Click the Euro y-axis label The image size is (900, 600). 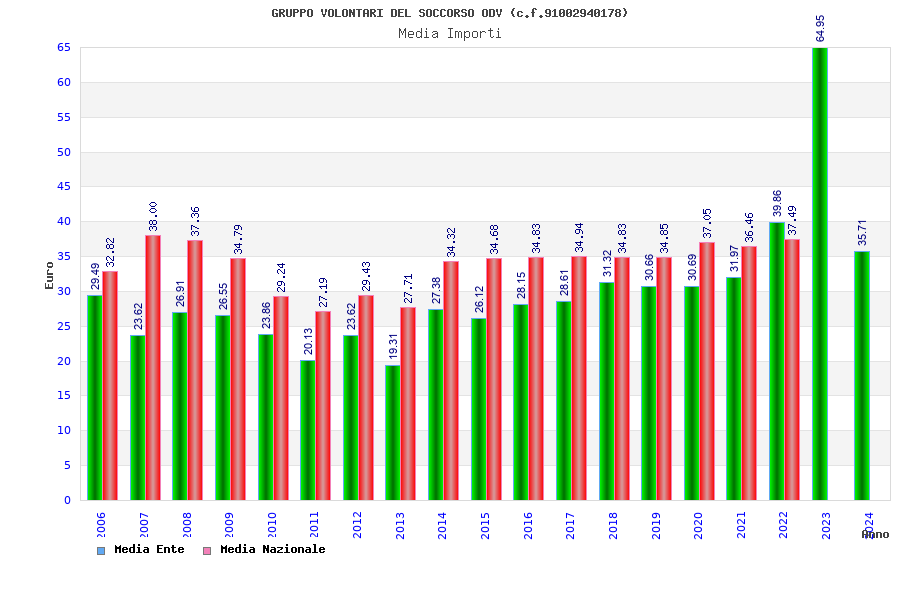coord(49,275)
